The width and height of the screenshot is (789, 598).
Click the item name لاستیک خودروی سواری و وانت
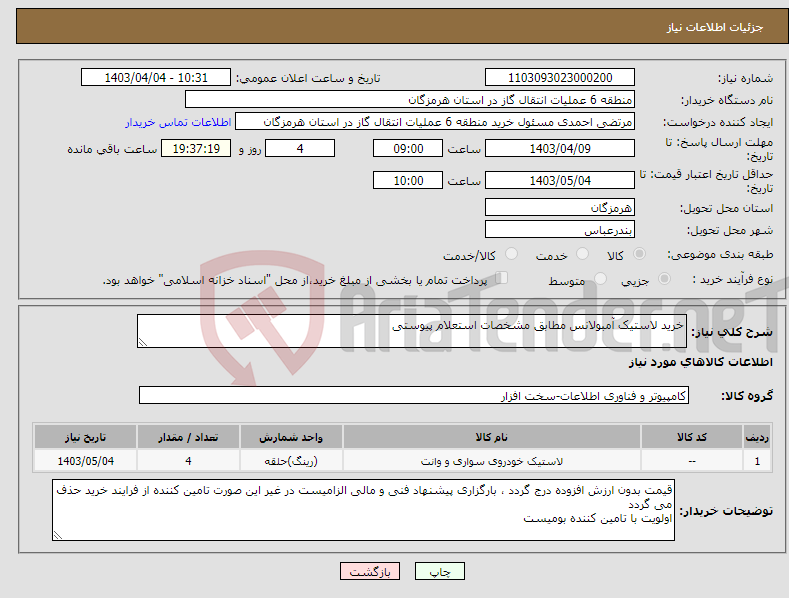coord(491,461)
